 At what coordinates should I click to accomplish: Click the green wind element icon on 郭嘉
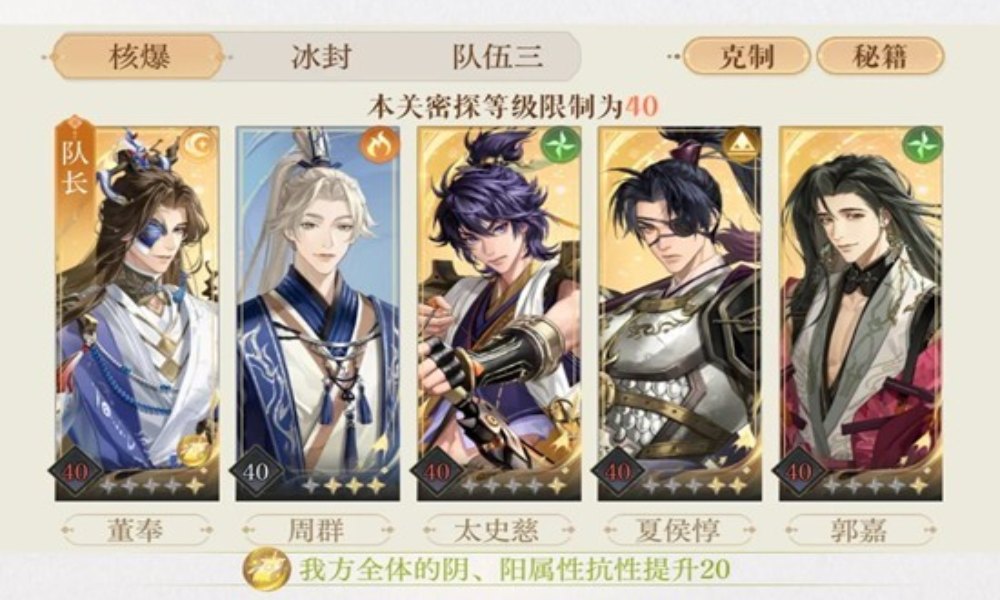[922, 145]
